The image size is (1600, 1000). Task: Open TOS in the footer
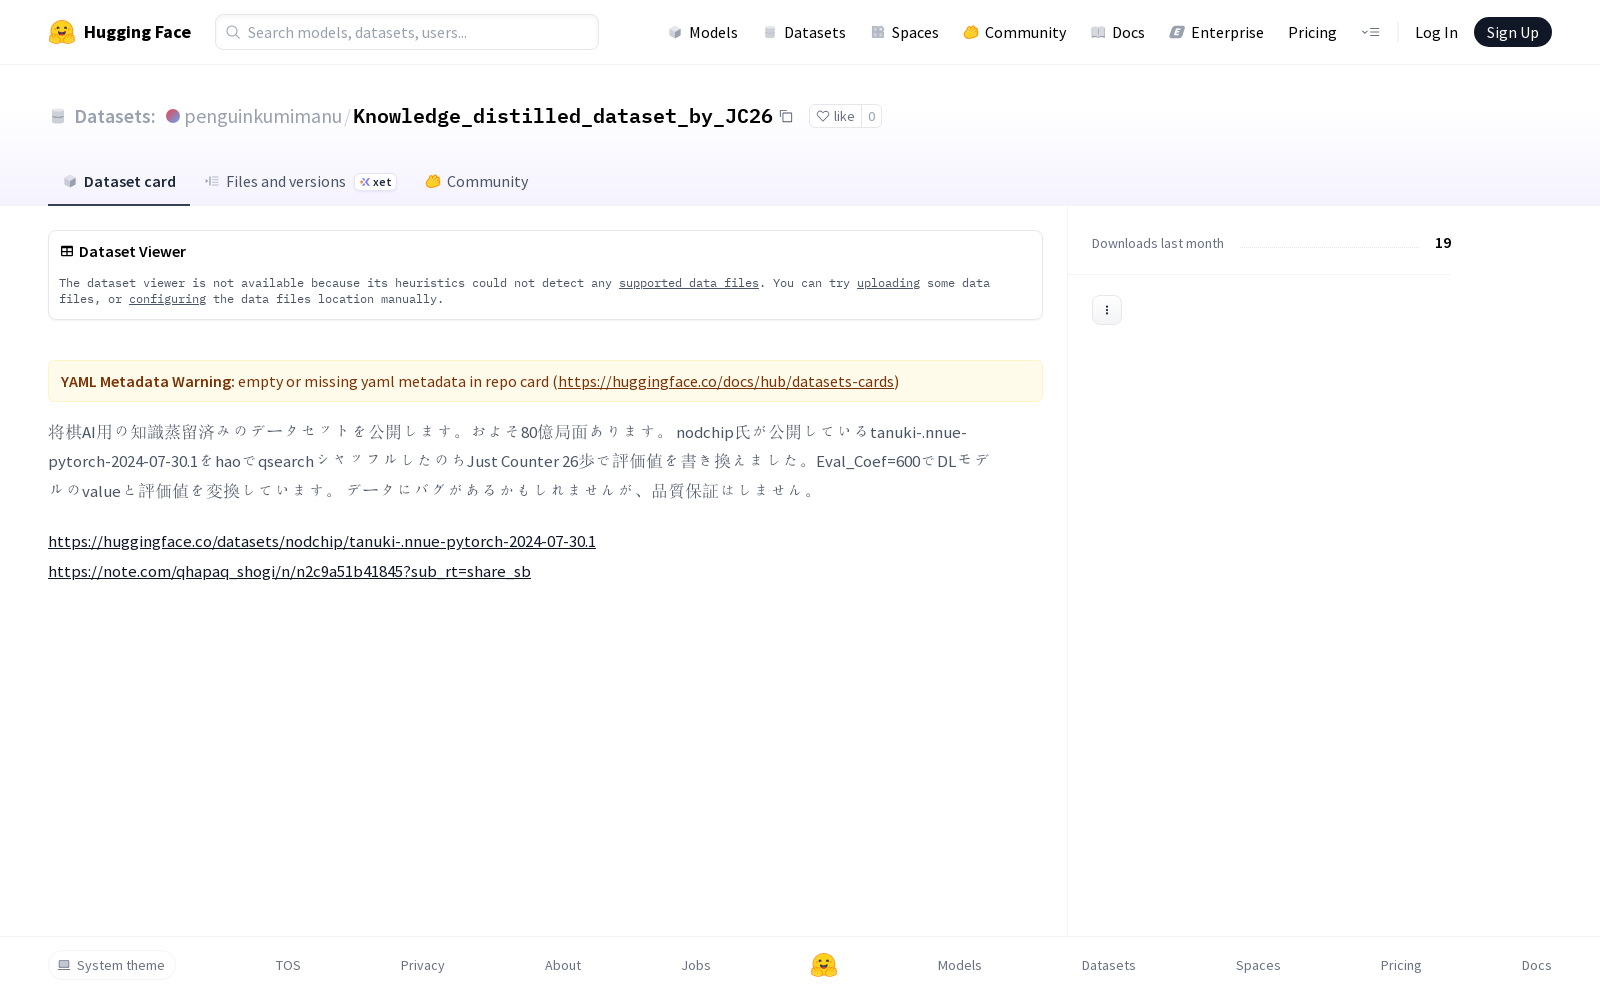pyautogui.click(x=288, y=965)
